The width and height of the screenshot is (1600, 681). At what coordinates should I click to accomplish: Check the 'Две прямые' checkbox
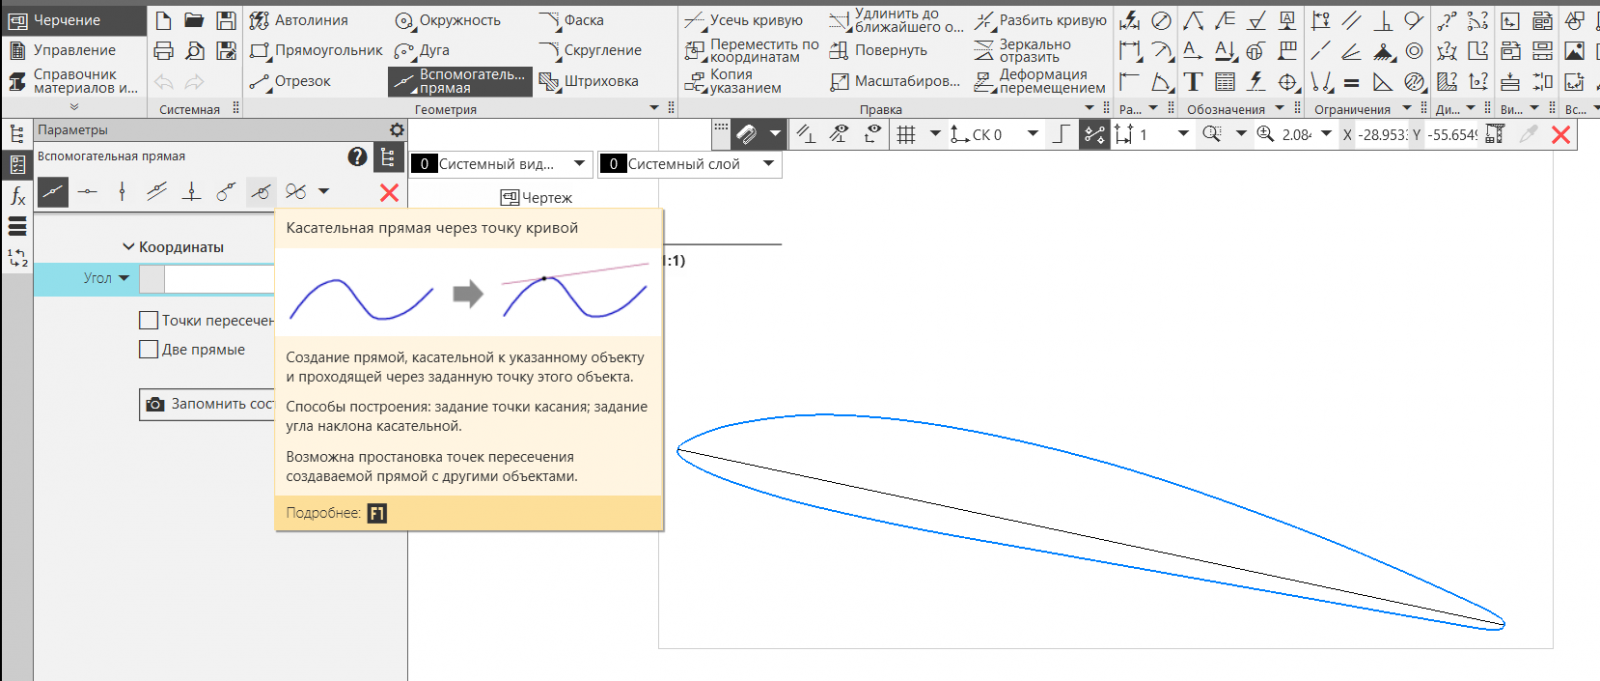point(149,349)
